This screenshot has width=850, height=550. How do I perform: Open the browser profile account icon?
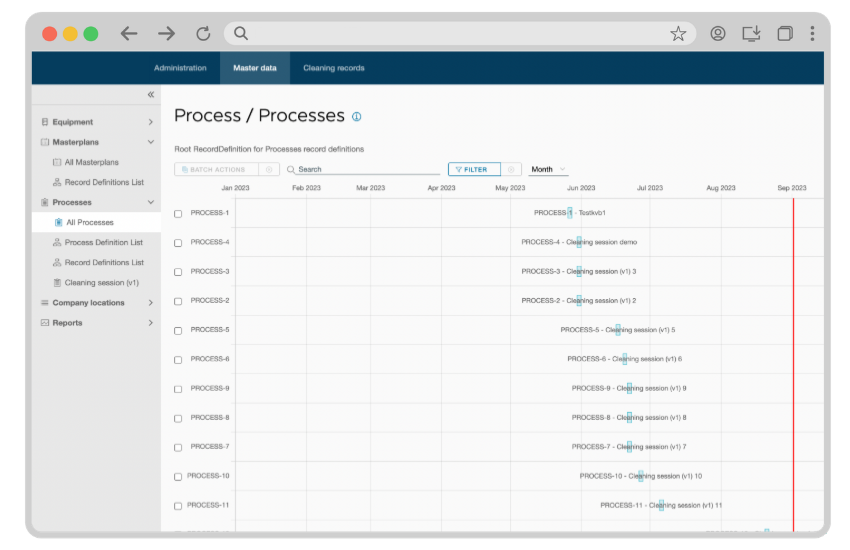point(718,34)
